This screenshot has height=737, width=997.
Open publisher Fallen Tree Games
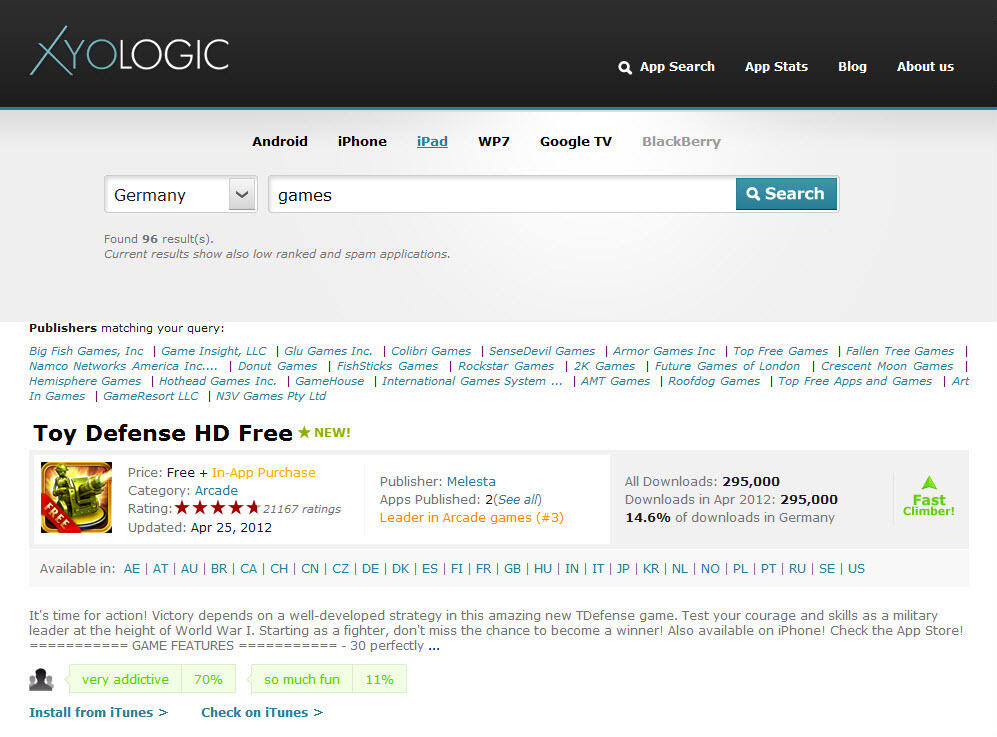pos(900,351)
